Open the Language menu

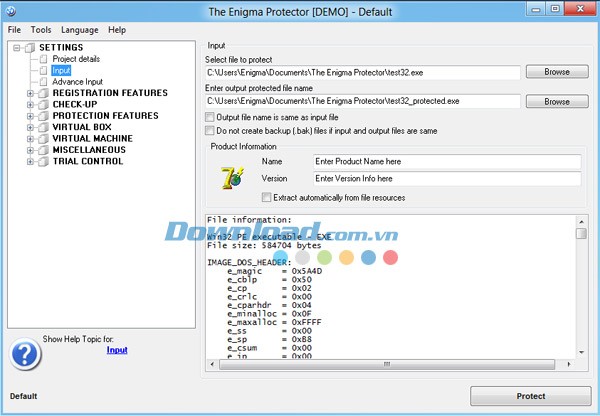(x=79, y=30)
